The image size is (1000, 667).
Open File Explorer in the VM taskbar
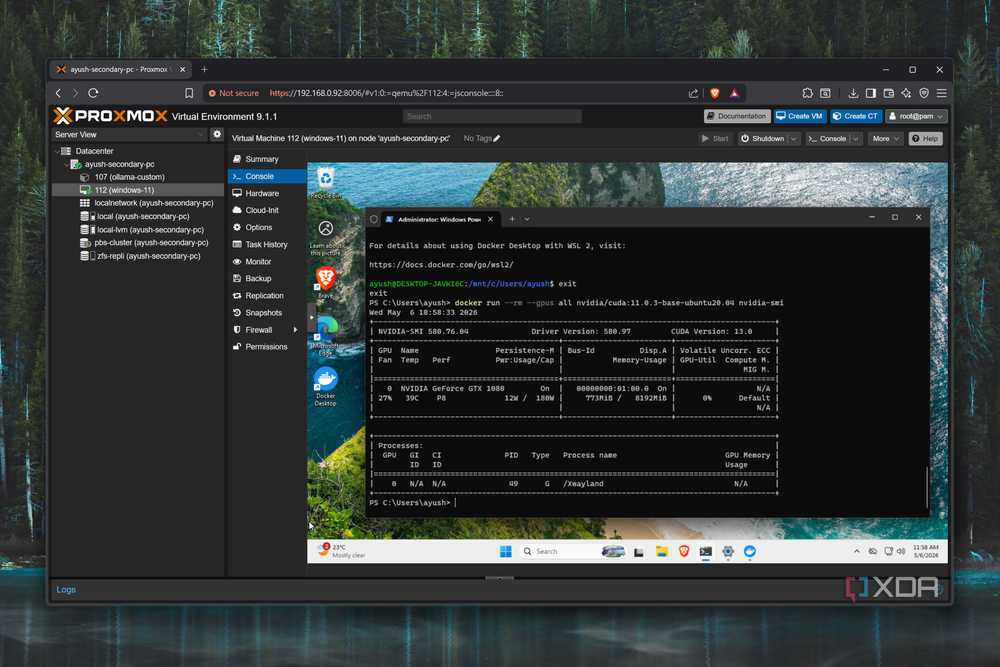pyautogui.click(x=662, y=551)
